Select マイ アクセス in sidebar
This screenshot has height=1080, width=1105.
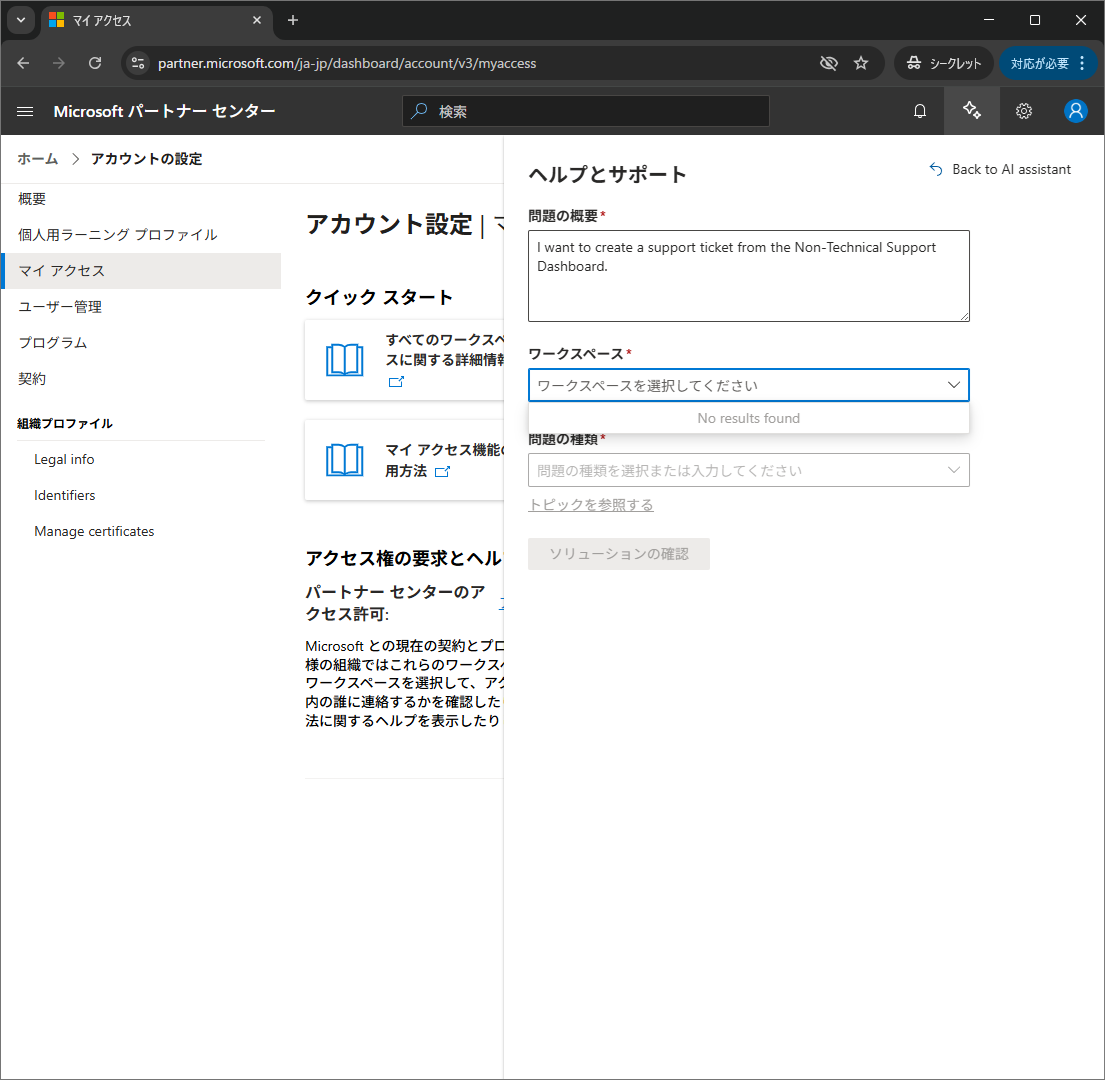click(141, 271)
